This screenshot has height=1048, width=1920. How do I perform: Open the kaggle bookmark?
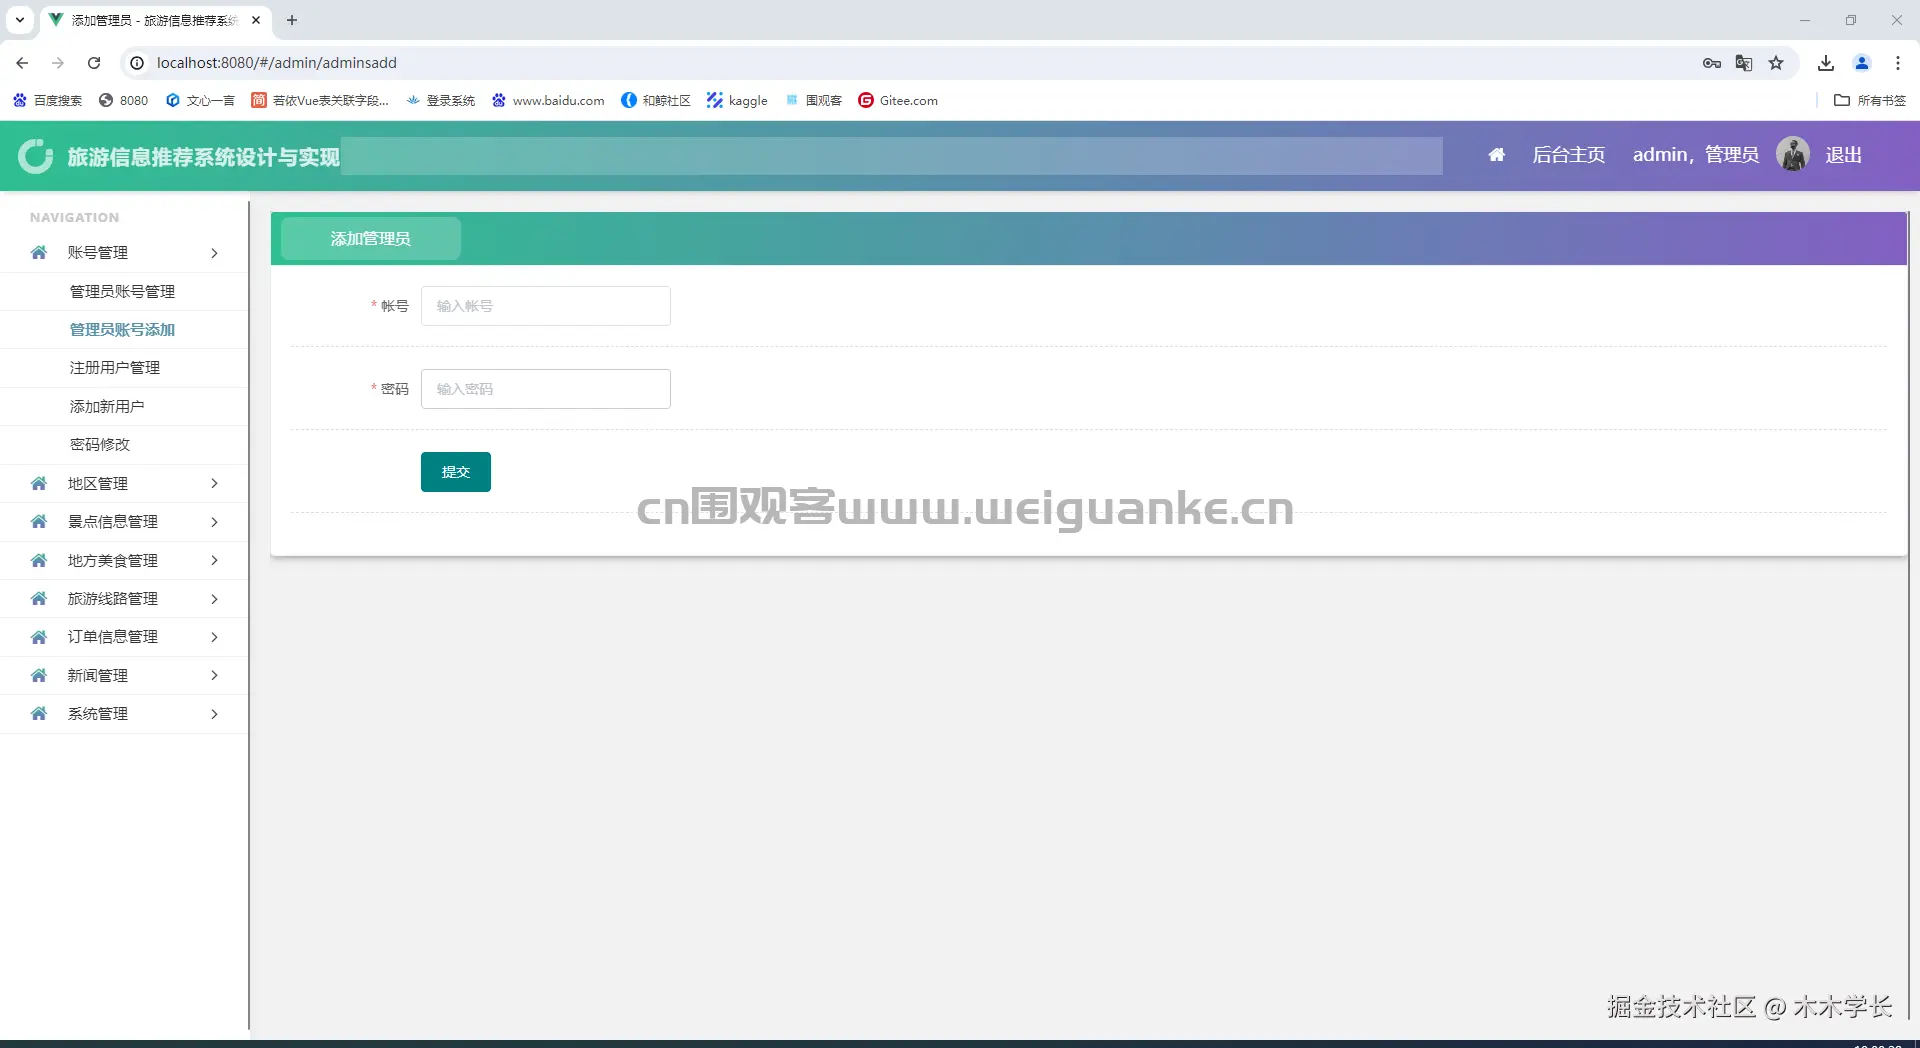[x=737, y=100]
